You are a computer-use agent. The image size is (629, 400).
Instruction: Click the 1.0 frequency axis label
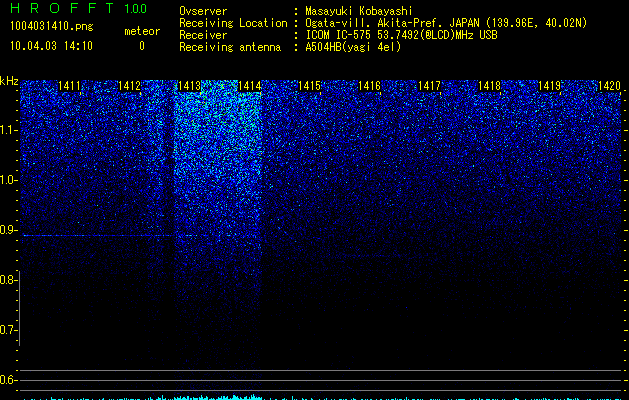tap(9, 180)
